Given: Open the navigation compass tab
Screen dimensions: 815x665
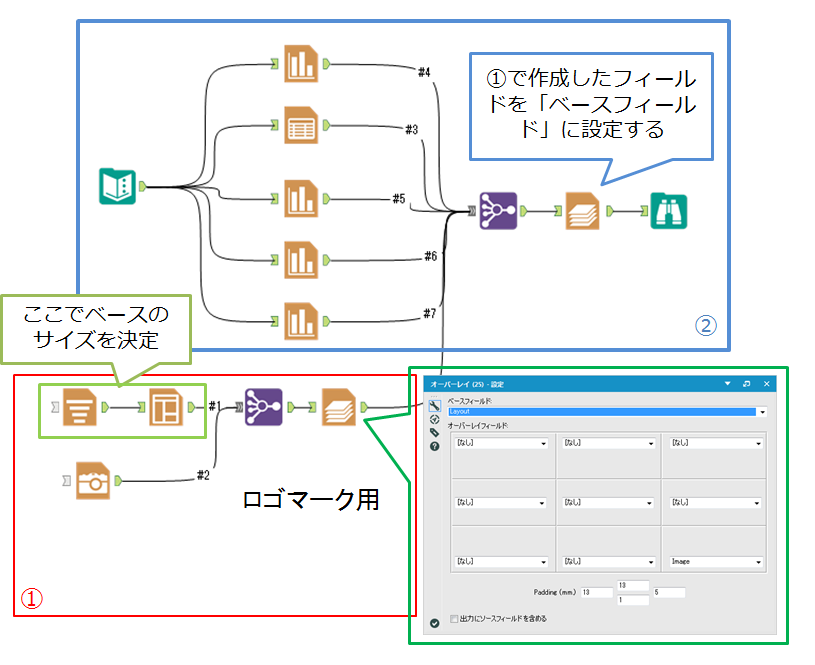Looking at the screenshot, I should 434,419.
